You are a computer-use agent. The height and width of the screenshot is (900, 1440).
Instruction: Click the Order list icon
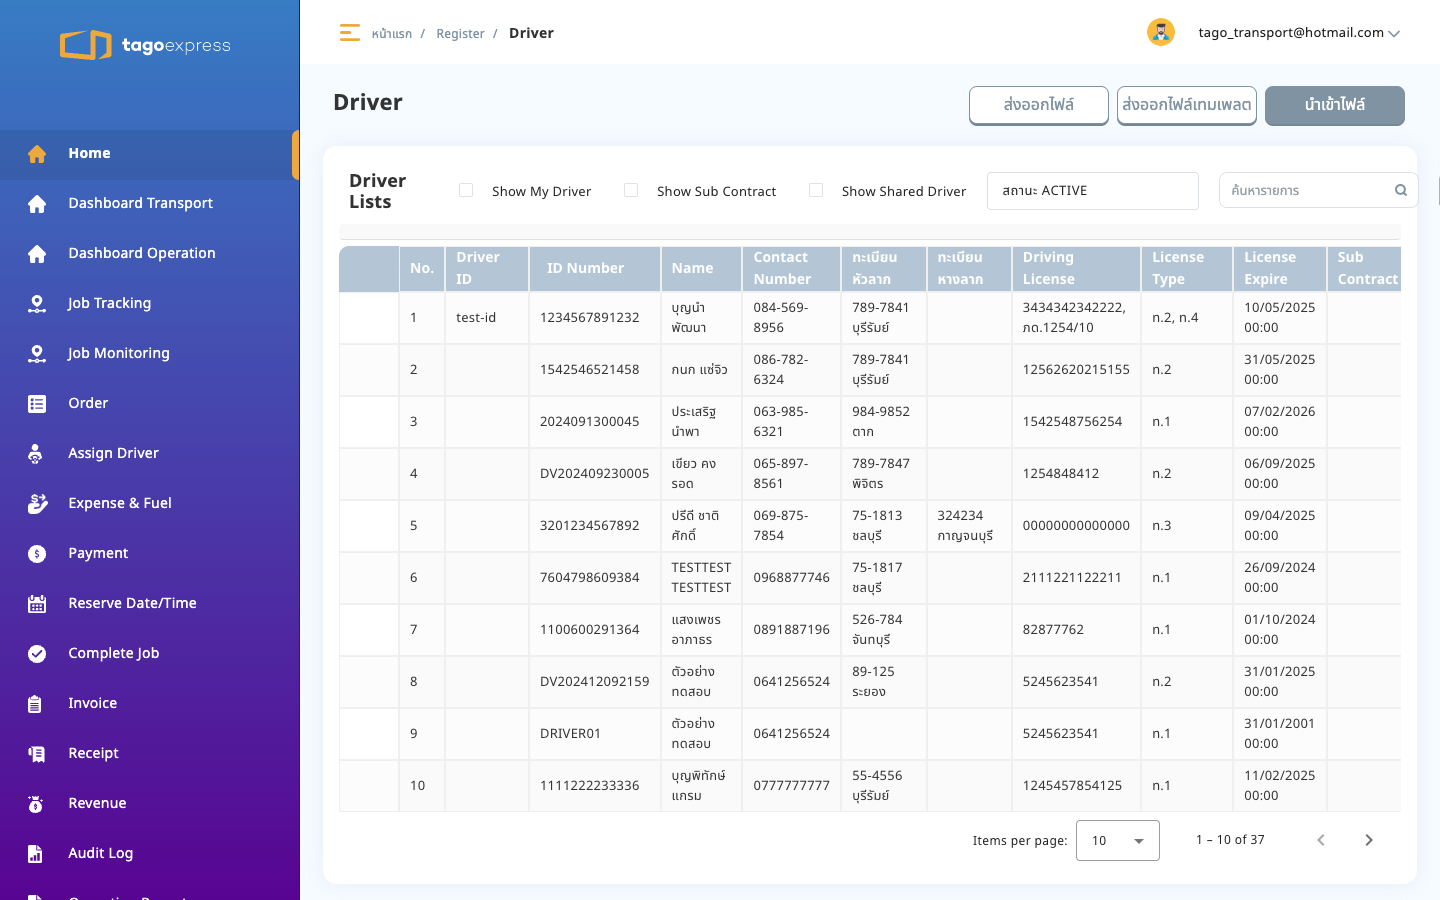(37, 404)
